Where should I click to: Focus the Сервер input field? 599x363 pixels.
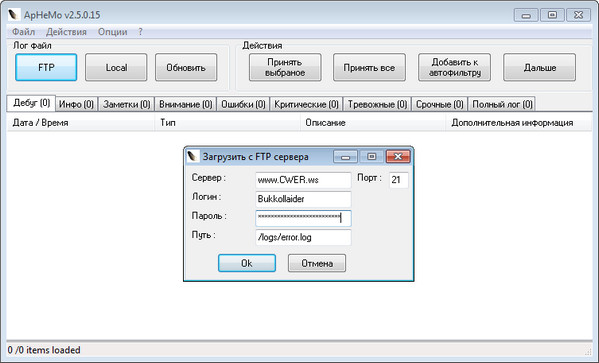click(303, 180)
